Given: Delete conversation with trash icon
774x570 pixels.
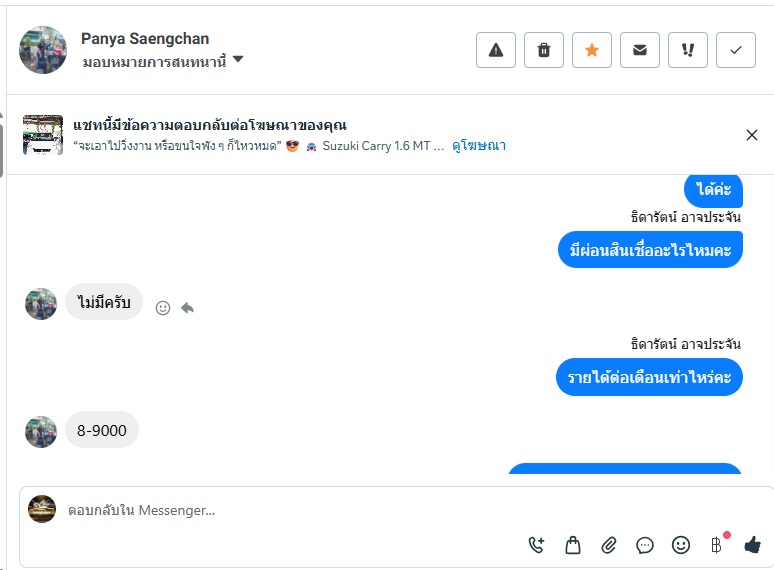Looking at the screenshot, I should [x=544, y=50].
